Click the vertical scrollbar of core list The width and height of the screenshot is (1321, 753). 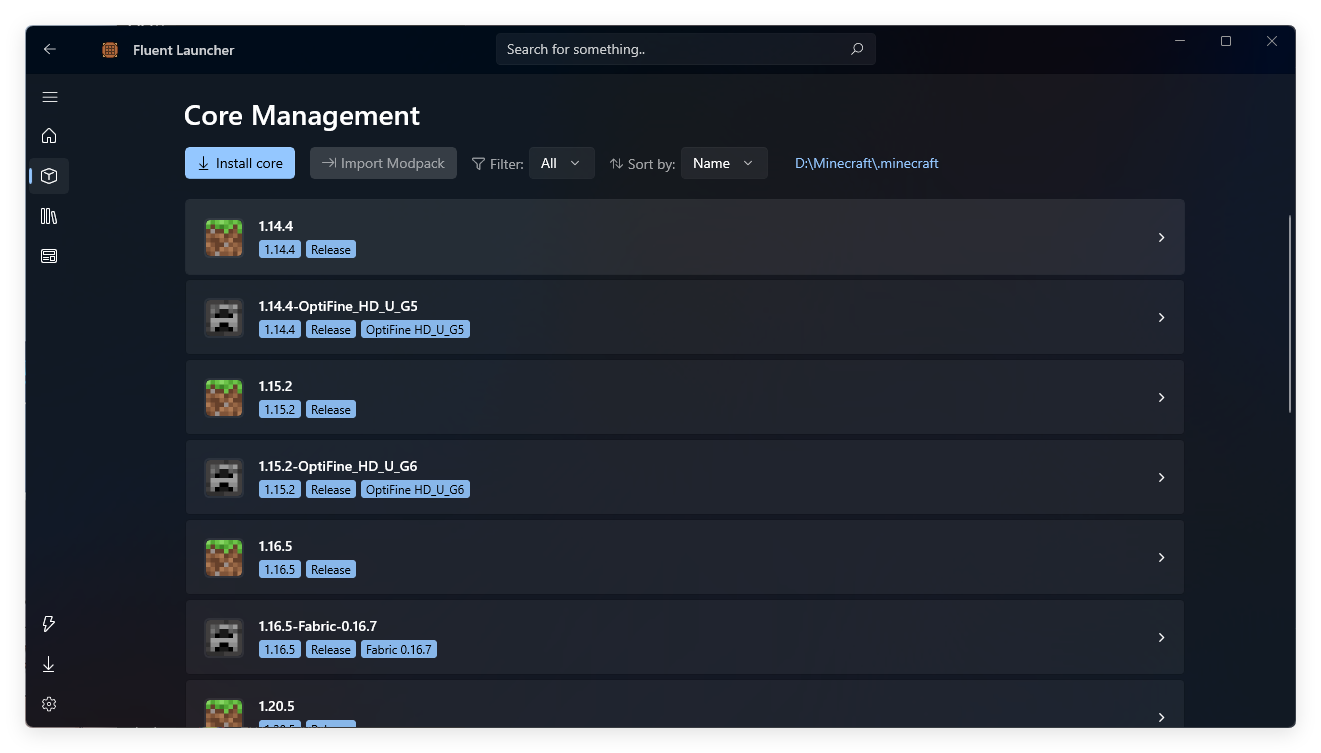(x=1290, y=313)
